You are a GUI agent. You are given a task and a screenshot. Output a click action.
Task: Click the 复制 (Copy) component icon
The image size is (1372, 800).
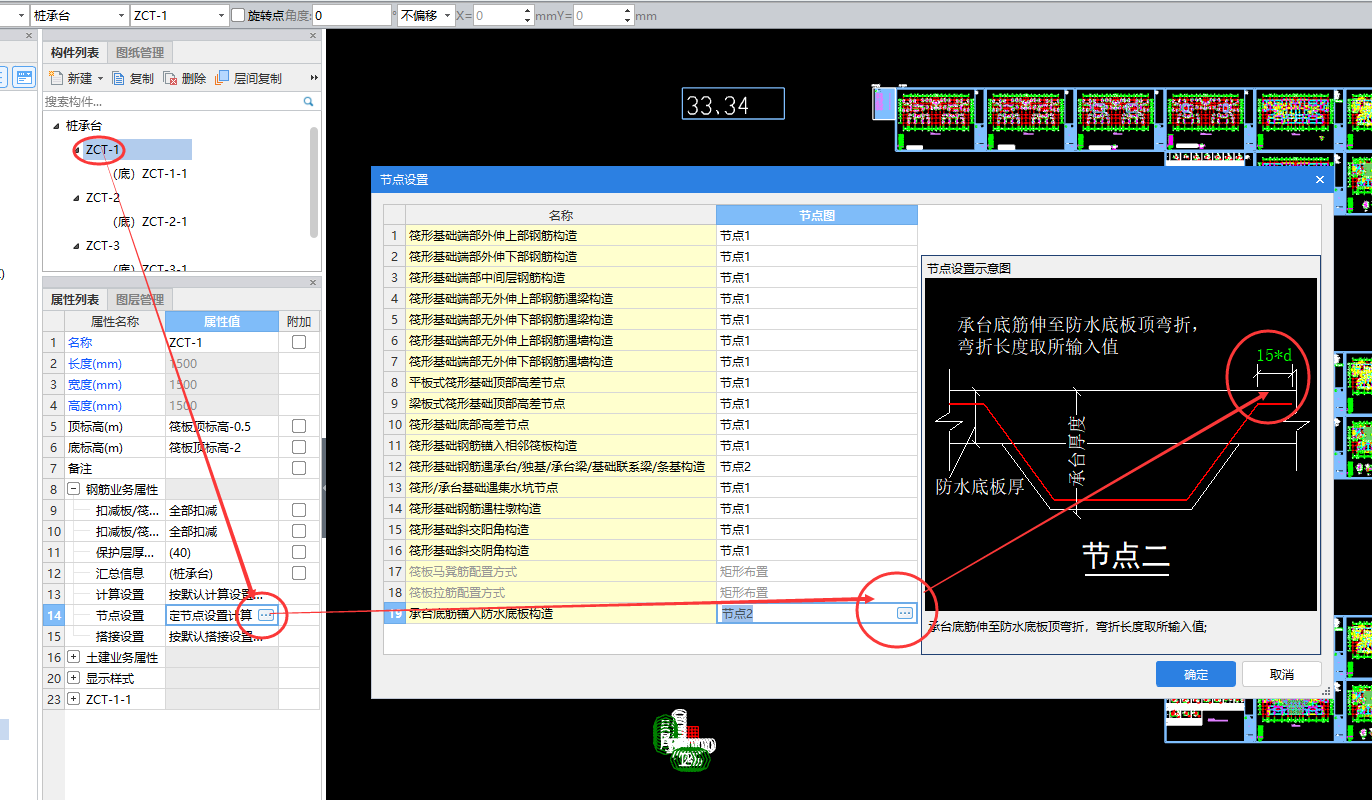(x=118, y=78)
